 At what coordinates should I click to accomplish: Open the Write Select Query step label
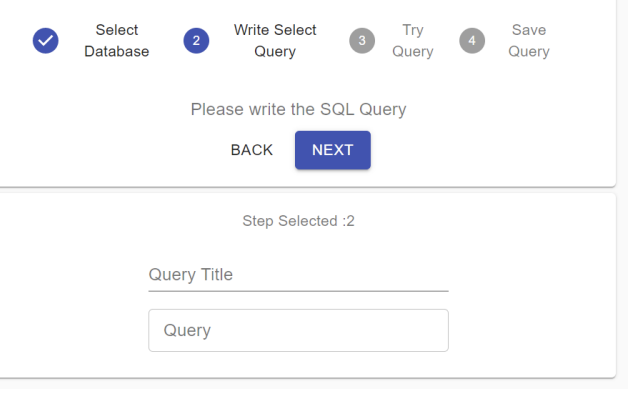275,41
